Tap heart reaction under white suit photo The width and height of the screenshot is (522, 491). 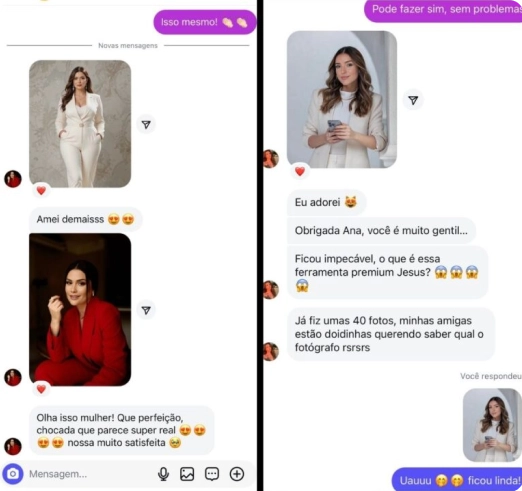41,191
